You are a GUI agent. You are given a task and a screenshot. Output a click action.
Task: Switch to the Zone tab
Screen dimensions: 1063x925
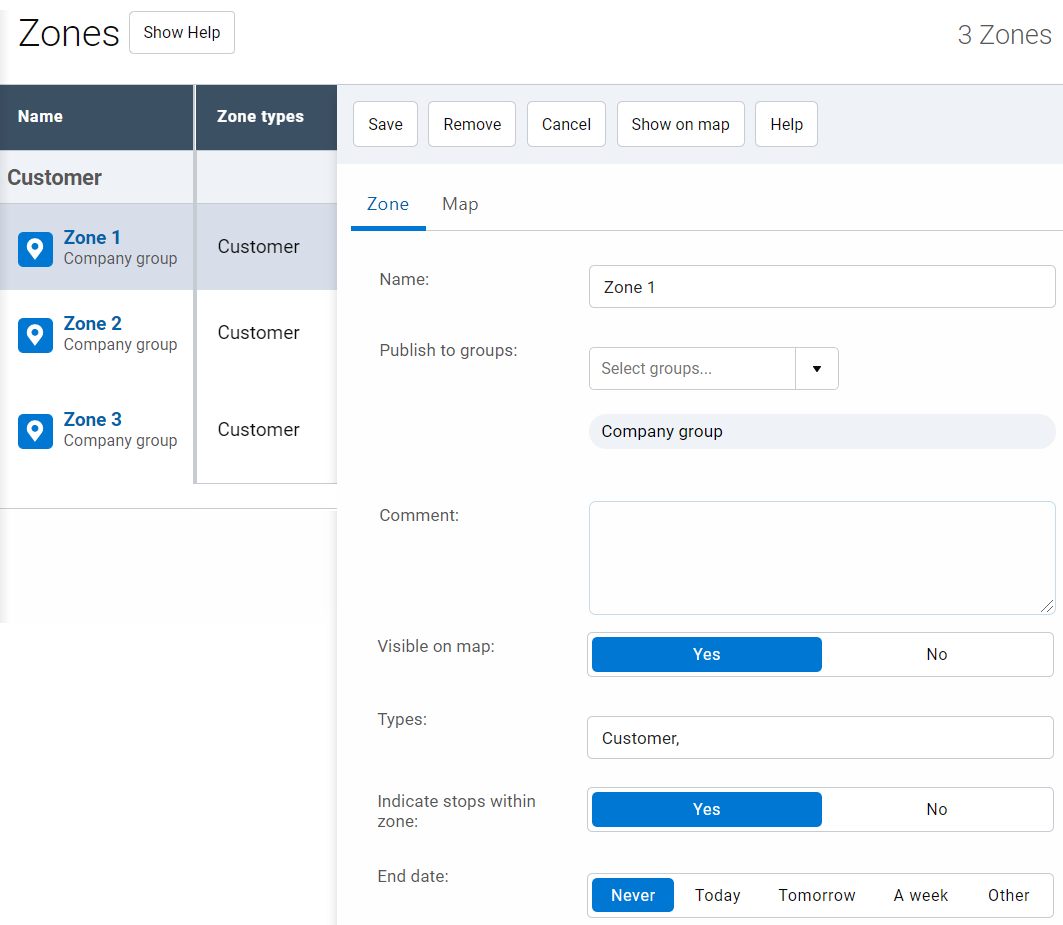[388, 204]
